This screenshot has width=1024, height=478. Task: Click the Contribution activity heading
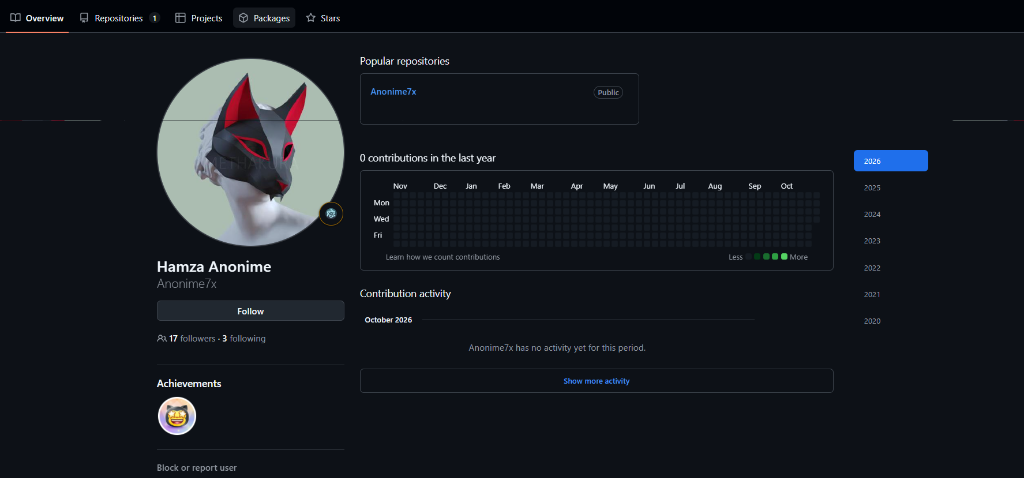pyautogui.click(x=405, y=294)
